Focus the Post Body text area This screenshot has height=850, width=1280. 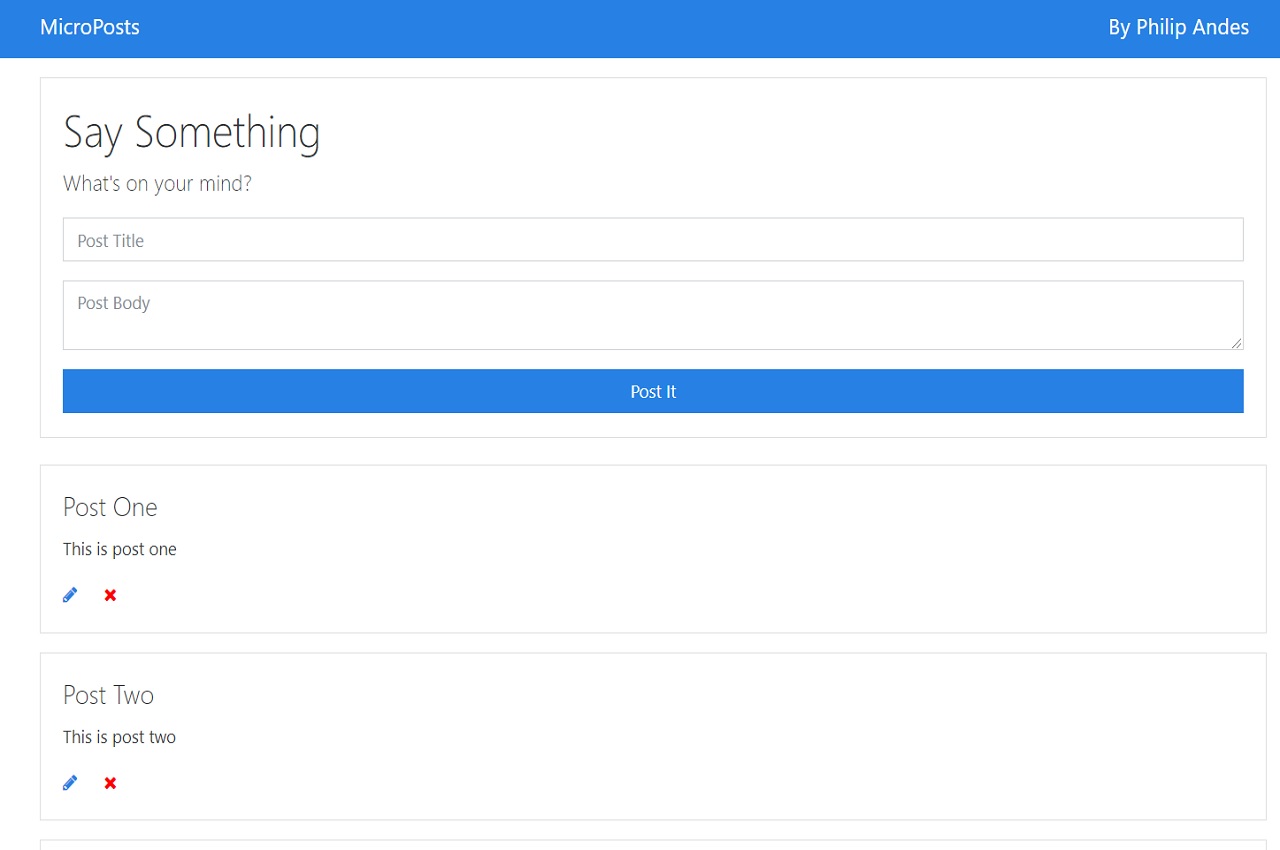[653, 315]
